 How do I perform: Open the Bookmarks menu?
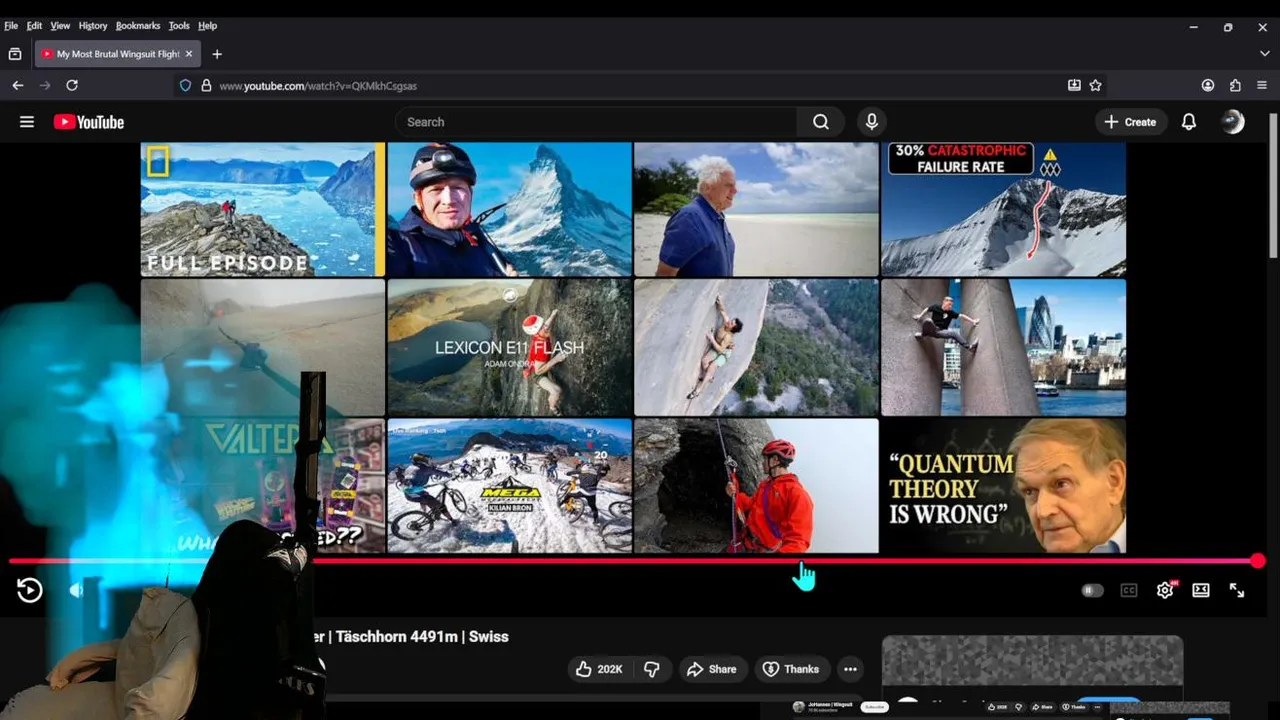(138, 26)
